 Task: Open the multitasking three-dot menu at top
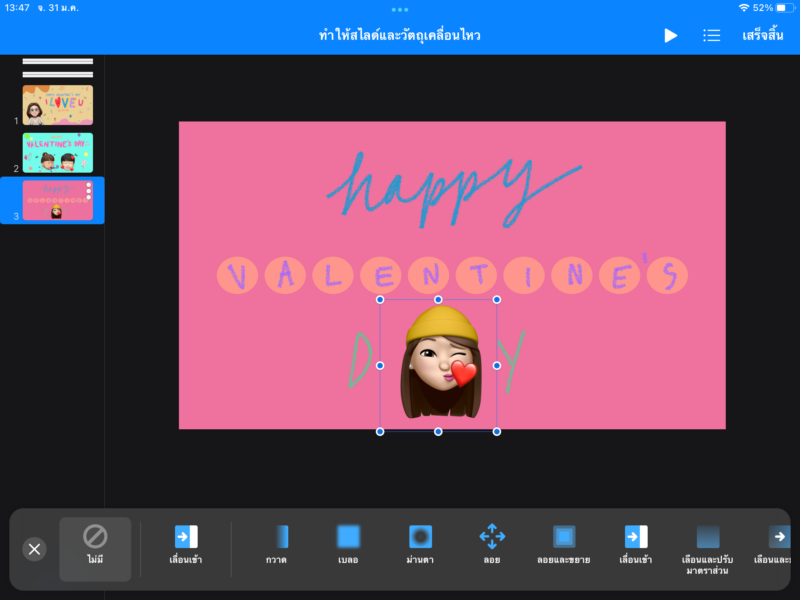[400, 9]
